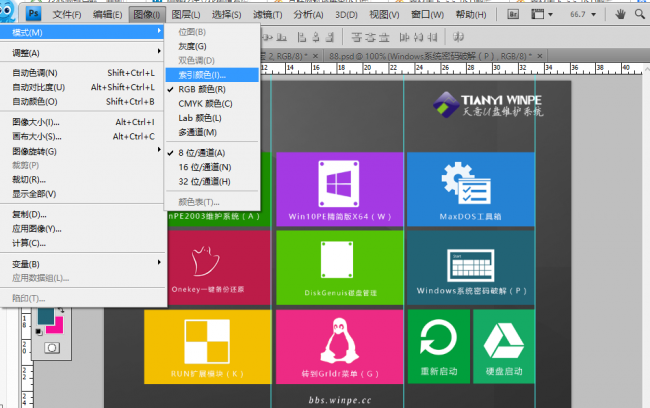
Task: Close the open 图像(I) menu
Action: [147, 15]
